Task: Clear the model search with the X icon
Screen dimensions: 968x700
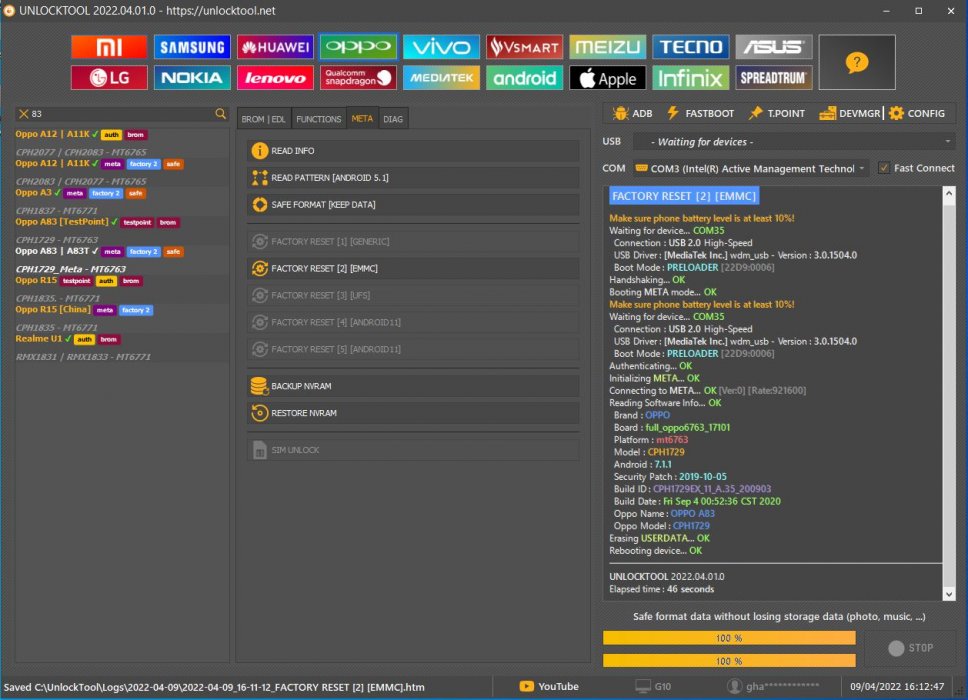Action: pos(23,114)
